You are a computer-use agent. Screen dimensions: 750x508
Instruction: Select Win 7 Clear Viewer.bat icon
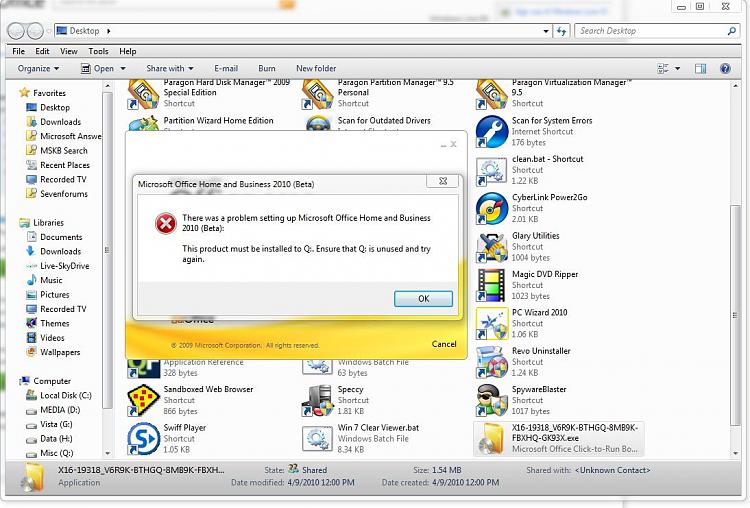317,439
